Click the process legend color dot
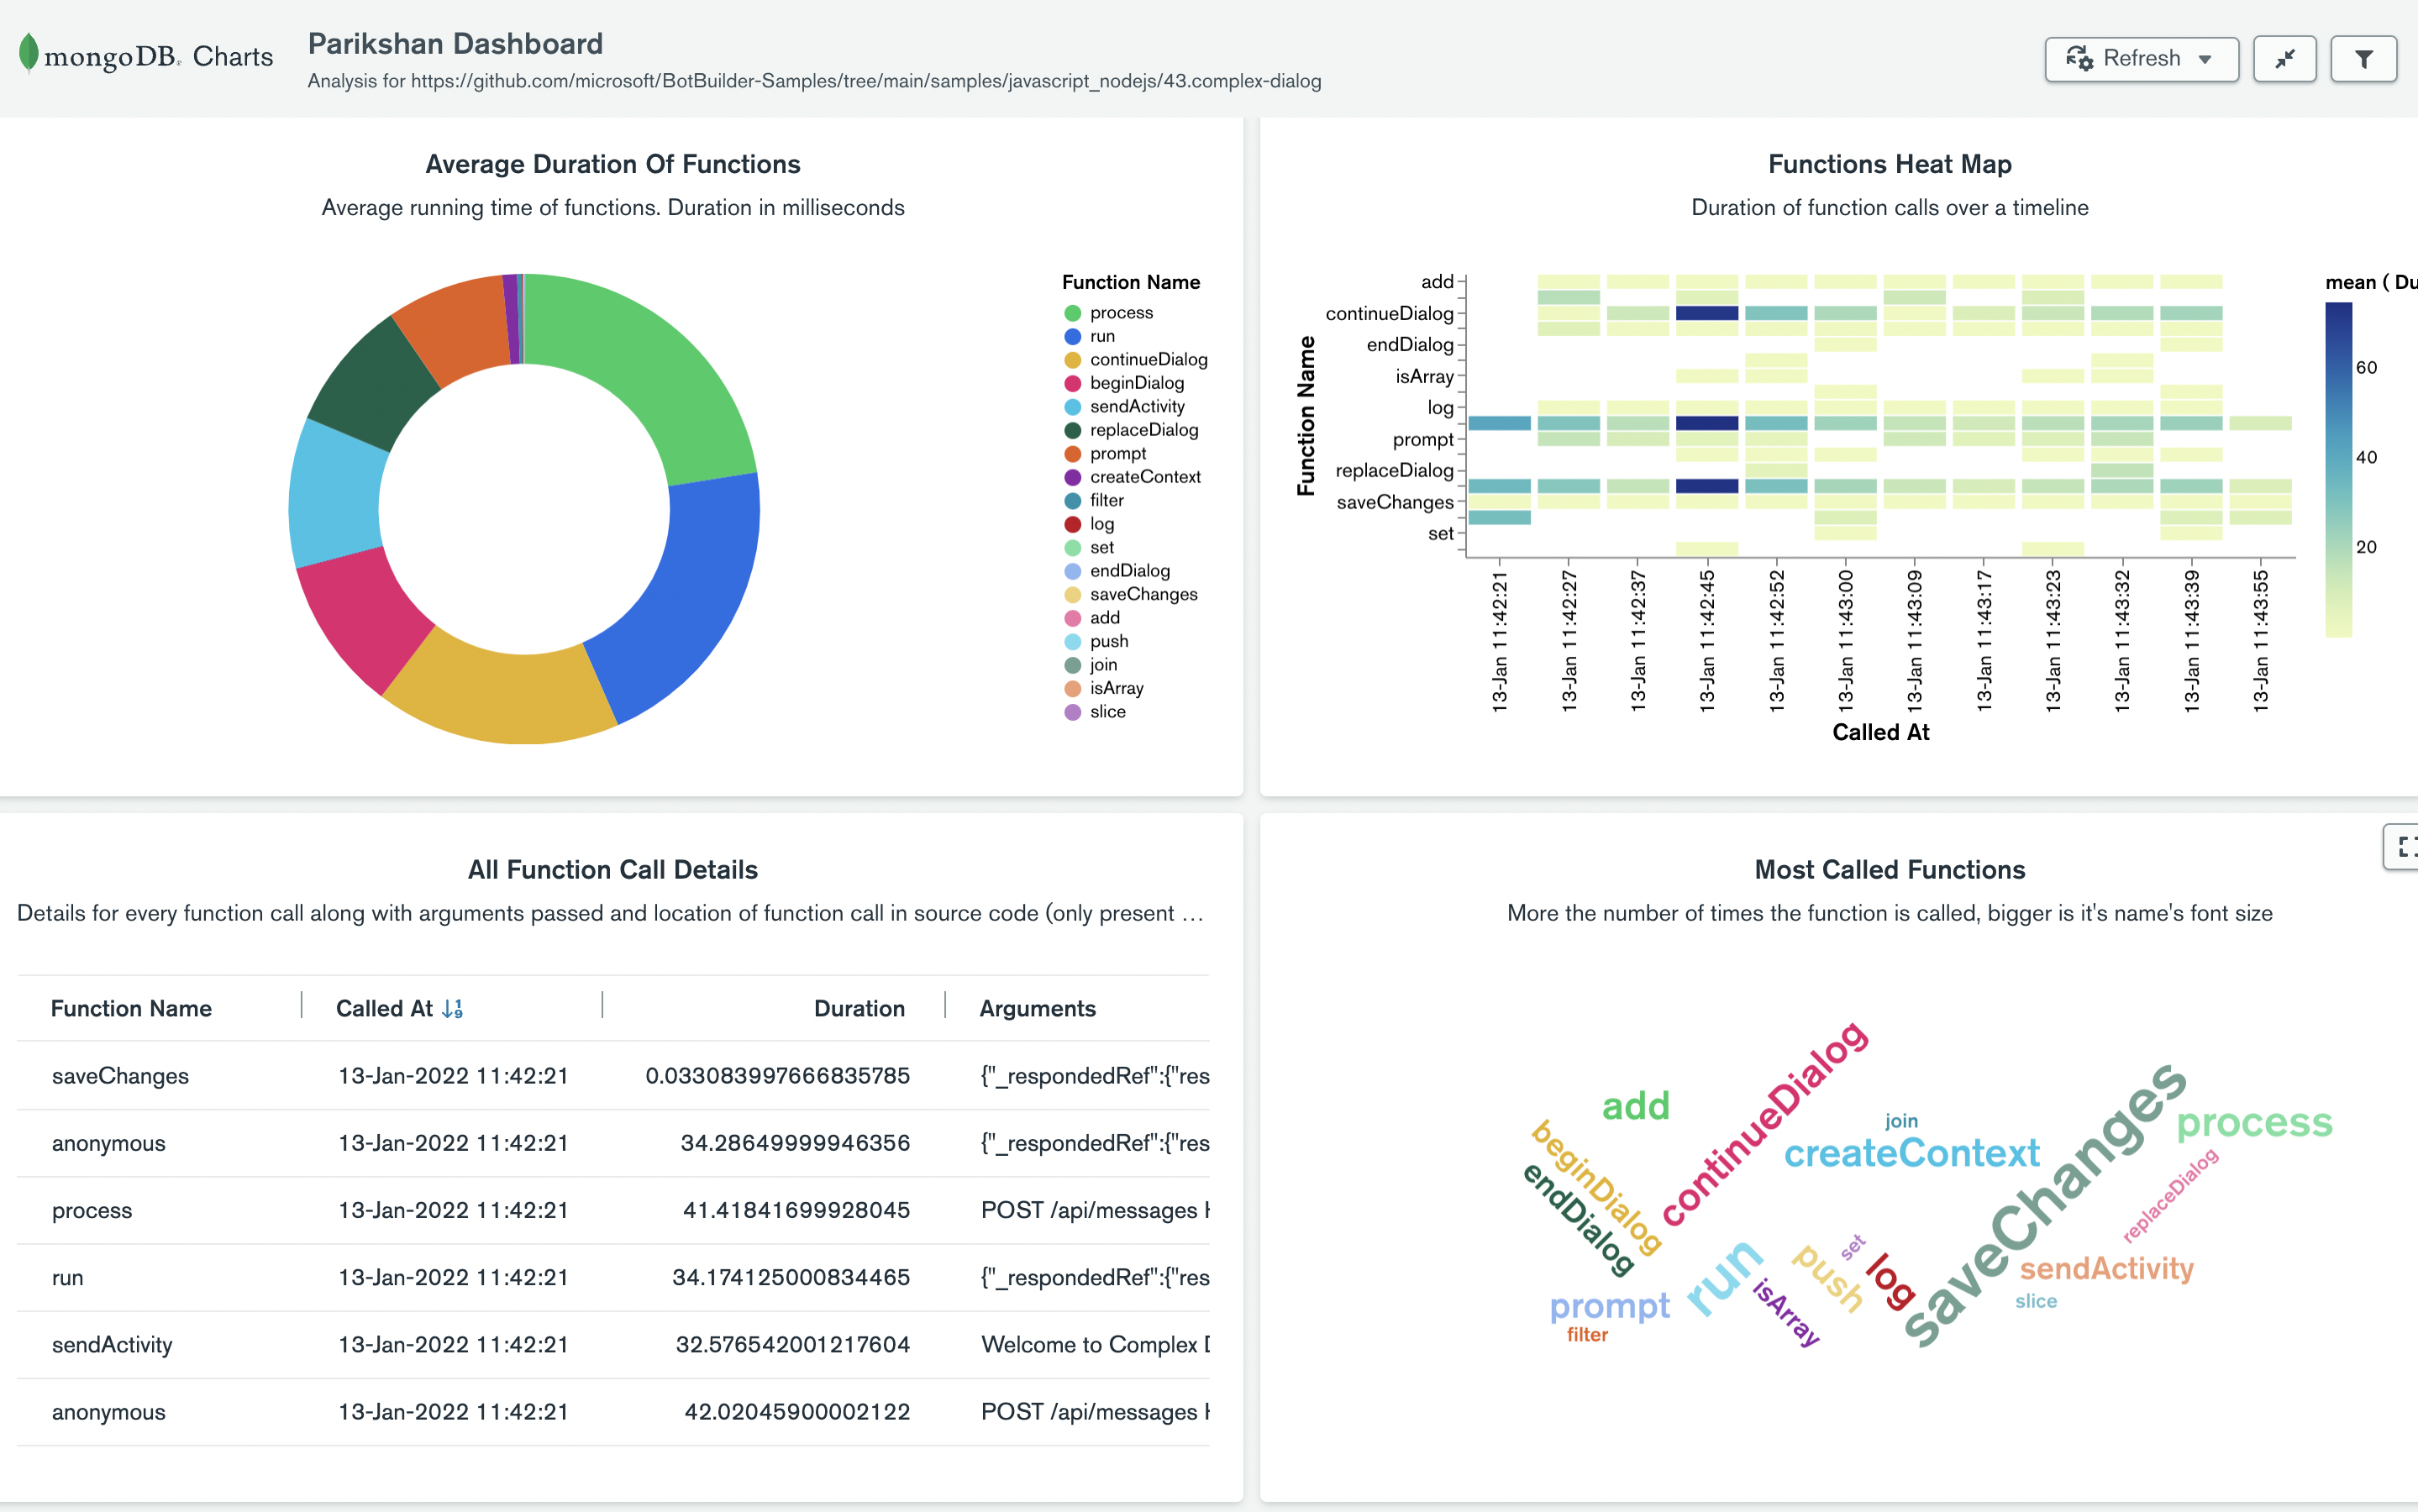2418x1512 pixels. coord(1072,313)
